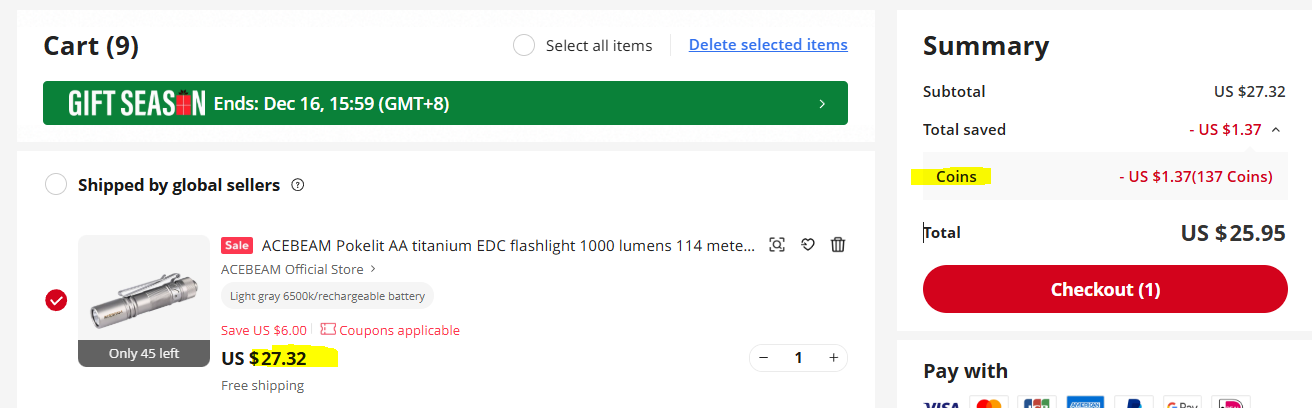The width and height of the screenshot is (1312, 408).
Task: Move flashlight to wishlist with heart icon
Action: click(x=808, y=245)
